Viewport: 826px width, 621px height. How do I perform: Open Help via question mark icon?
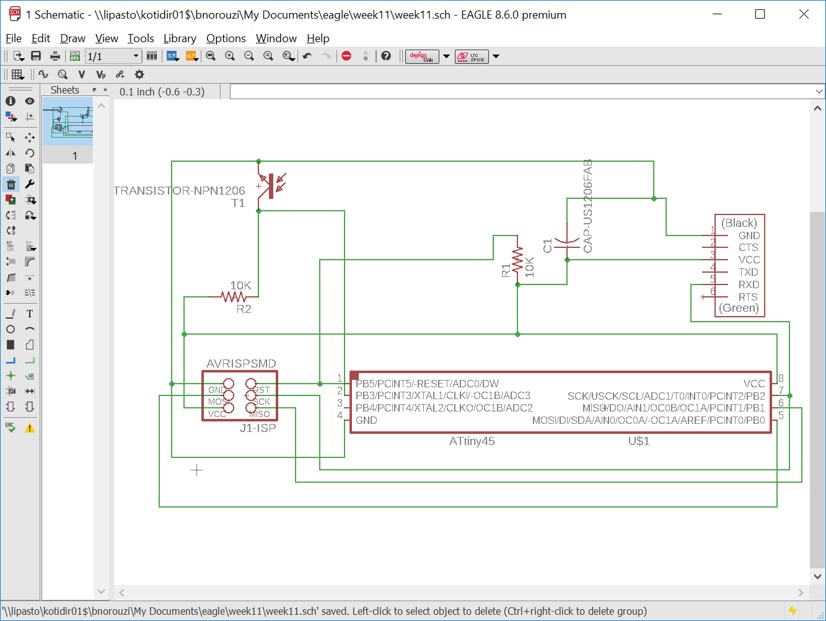pos(386,56)
